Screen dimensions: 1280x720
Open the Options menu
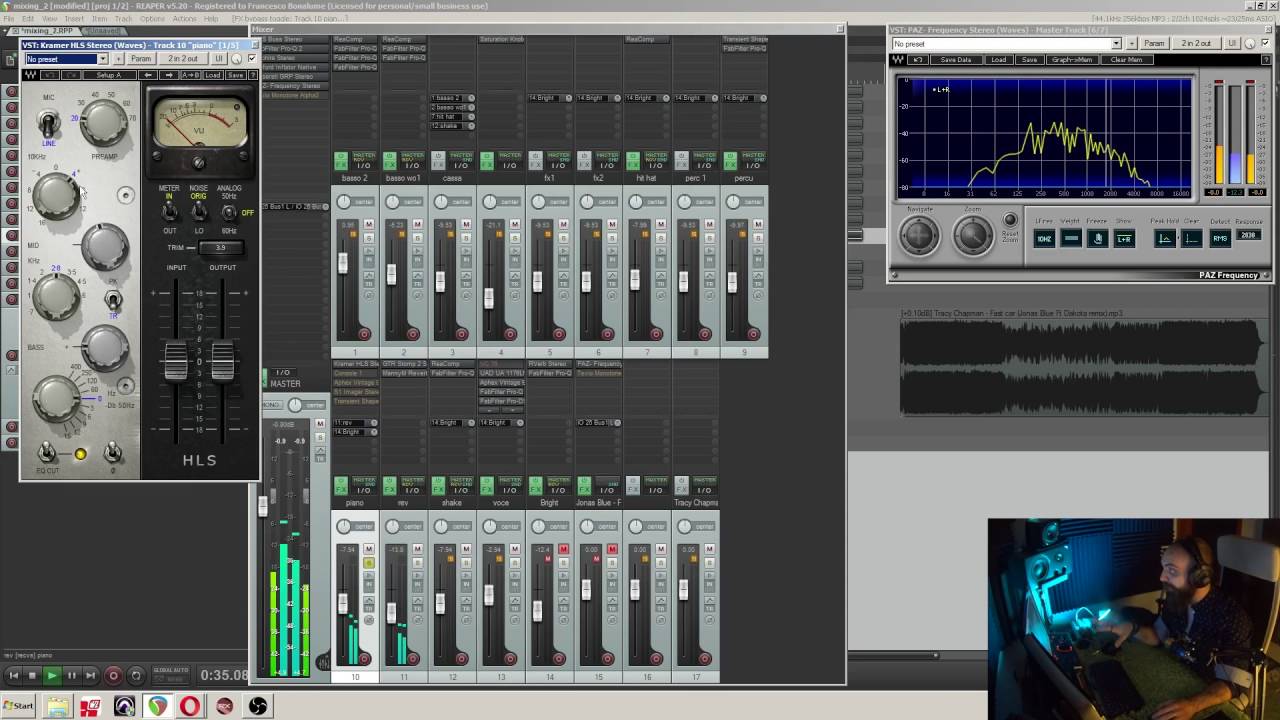[x=152, y=19]
